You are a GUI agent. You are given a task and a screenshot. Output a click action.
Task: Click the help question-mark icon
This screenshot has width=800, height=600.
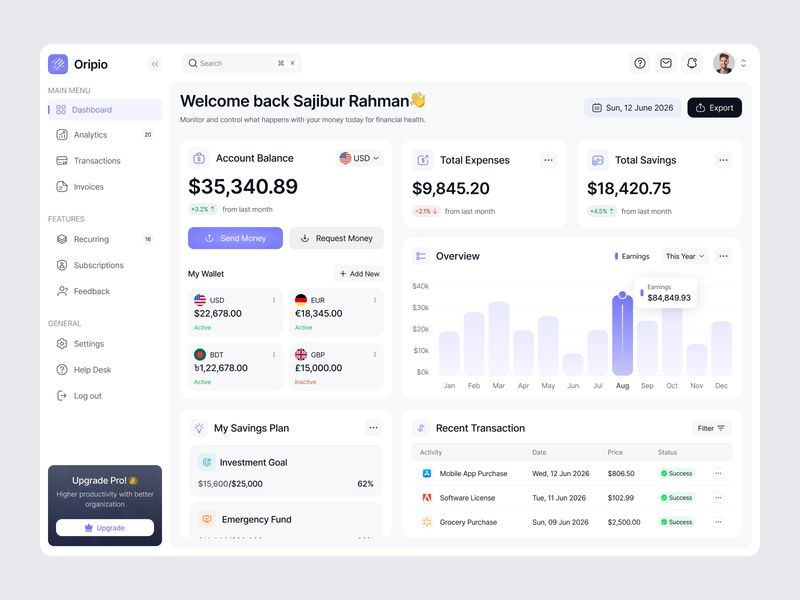pyautogui.click(x=639, y=63)
